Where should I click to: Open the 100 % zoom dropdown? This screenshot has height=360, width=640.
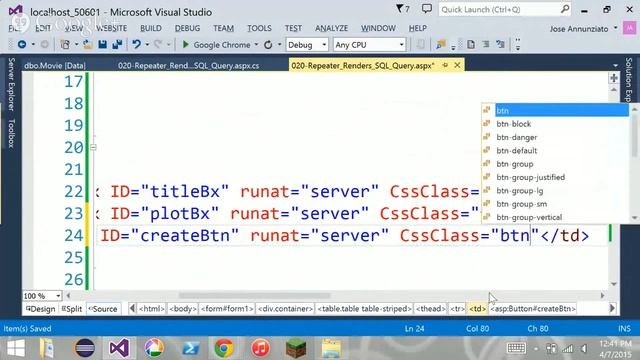pos(58,296)
